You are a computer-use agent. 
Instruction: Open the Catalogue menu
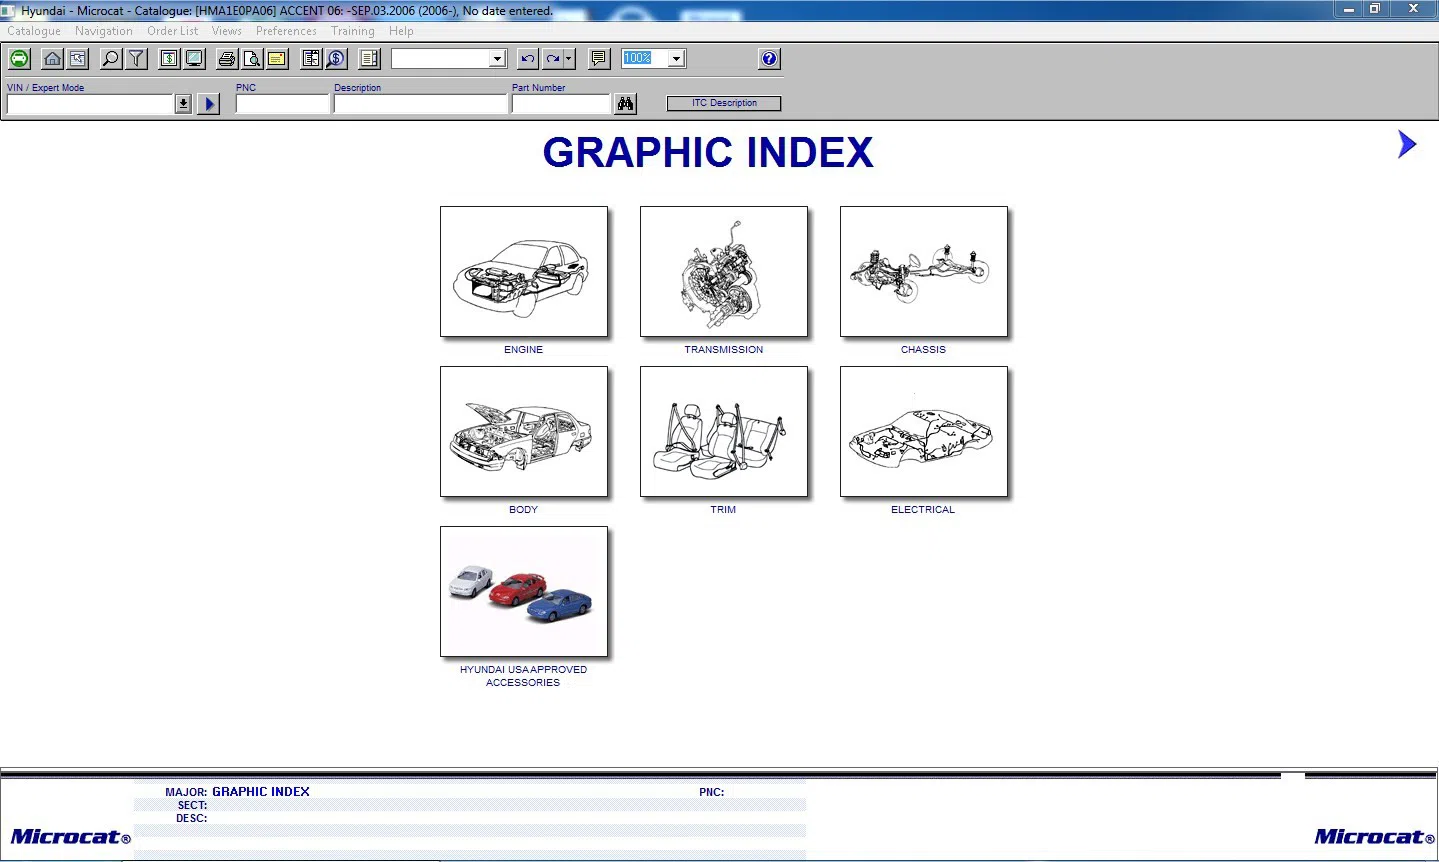click(x=34, y=31)
